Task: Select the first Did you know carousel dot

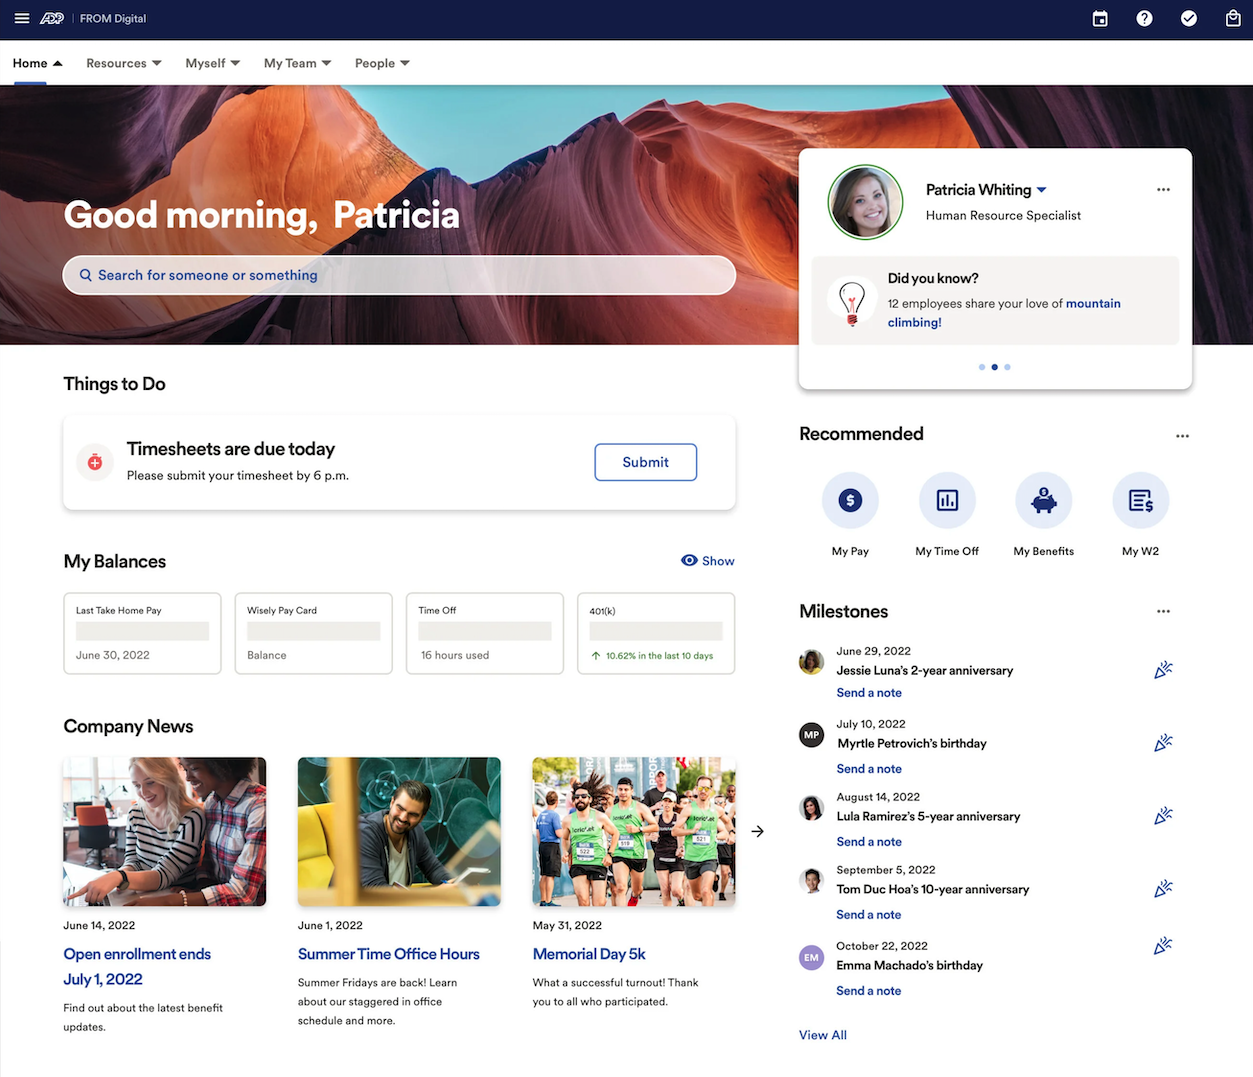Action: tap(982, 367)
